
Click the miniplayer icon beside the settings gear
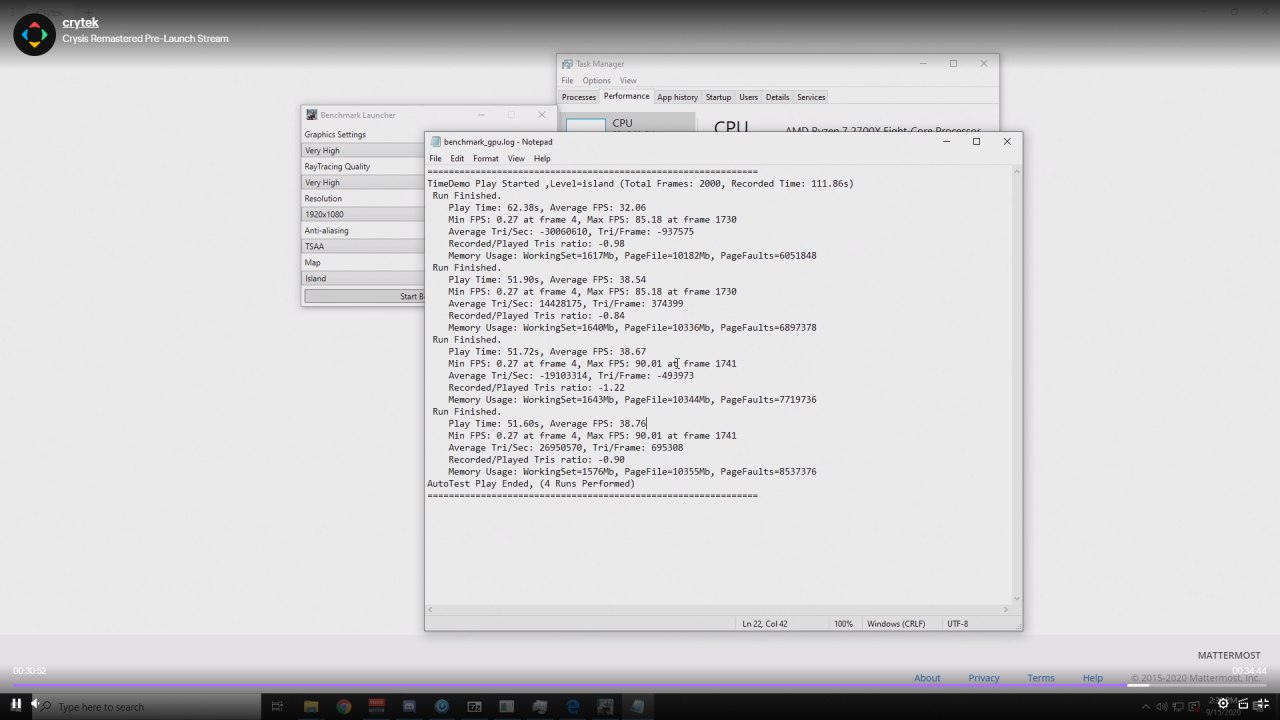1243,704
